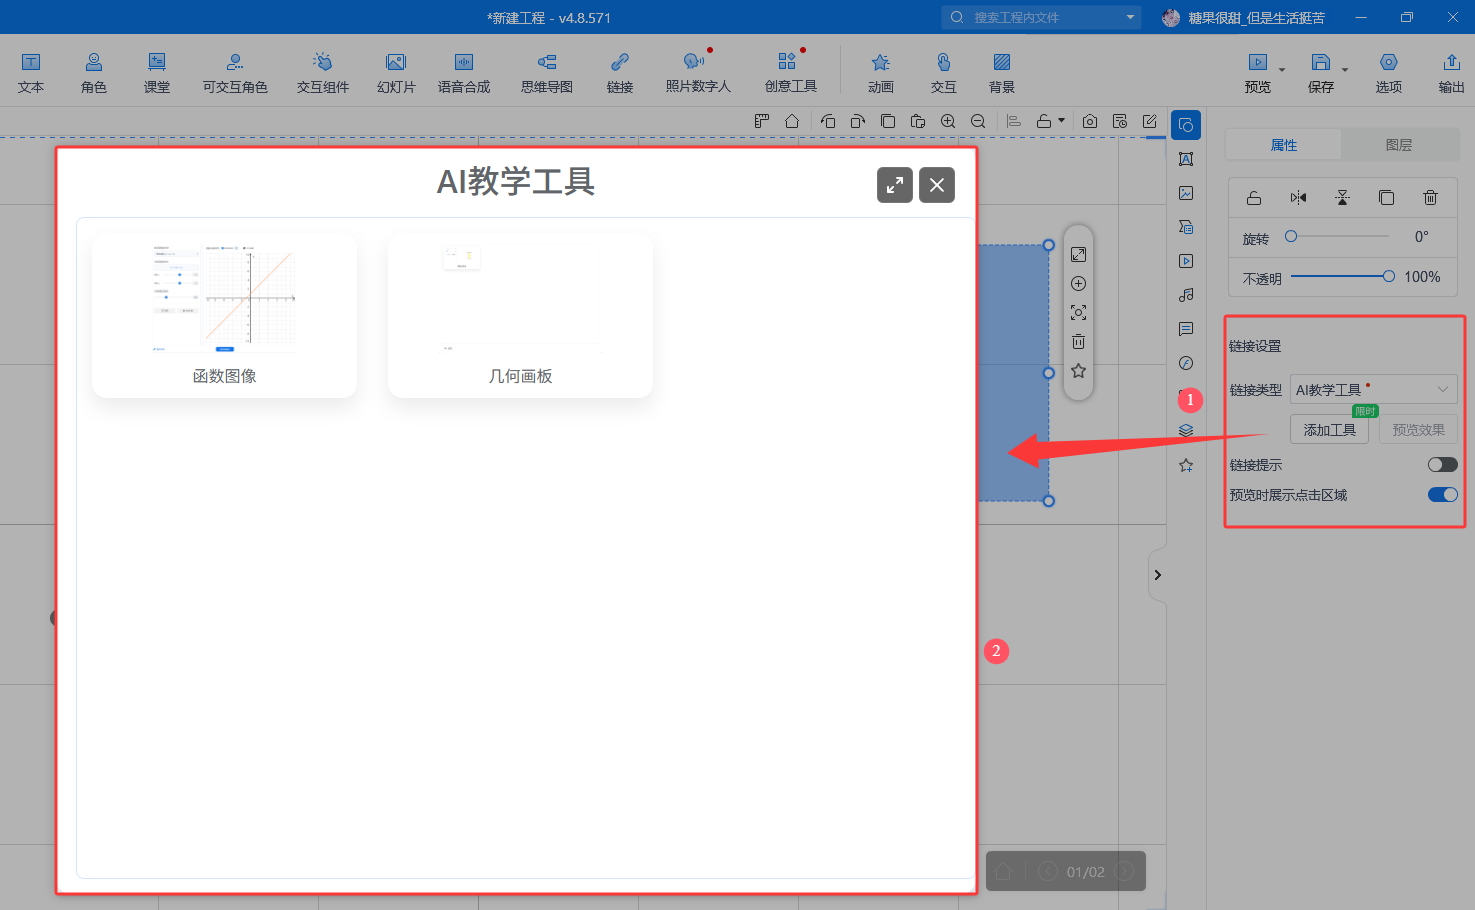
Task: Open the 照片数字人 tool
Action: click(x=697, y=72)
